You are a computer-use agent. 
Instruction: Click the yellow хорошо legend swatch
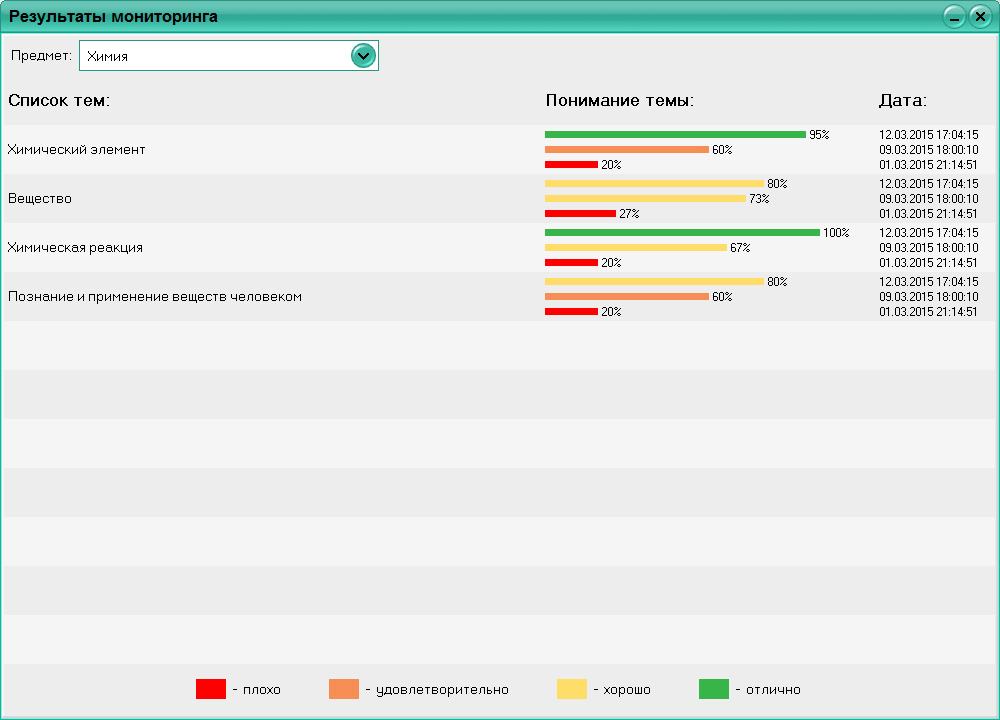coord(571,689)
